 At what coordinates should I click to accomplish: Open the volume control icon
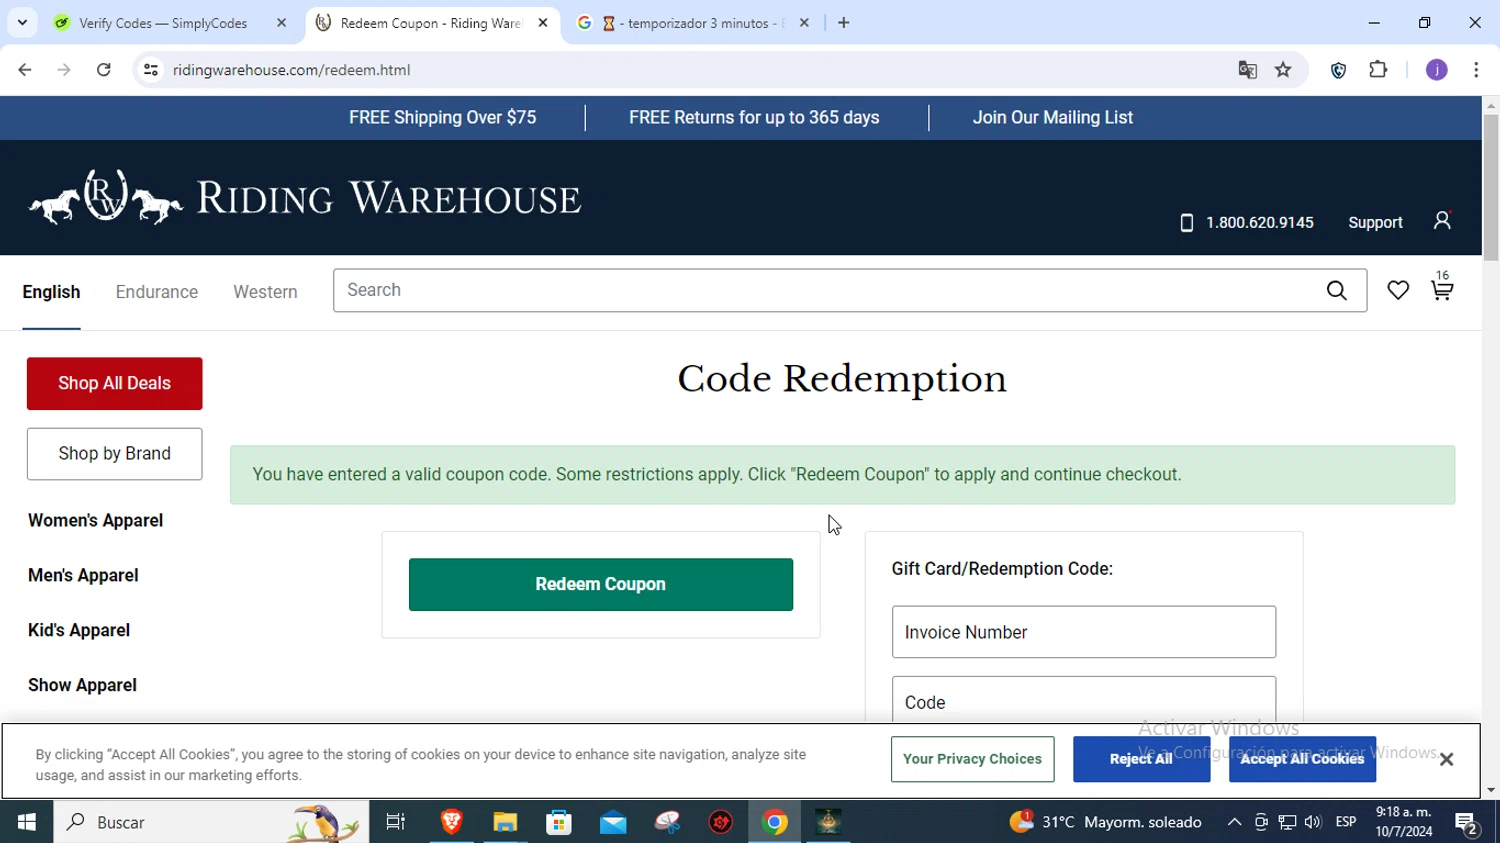pos(1313,822)
